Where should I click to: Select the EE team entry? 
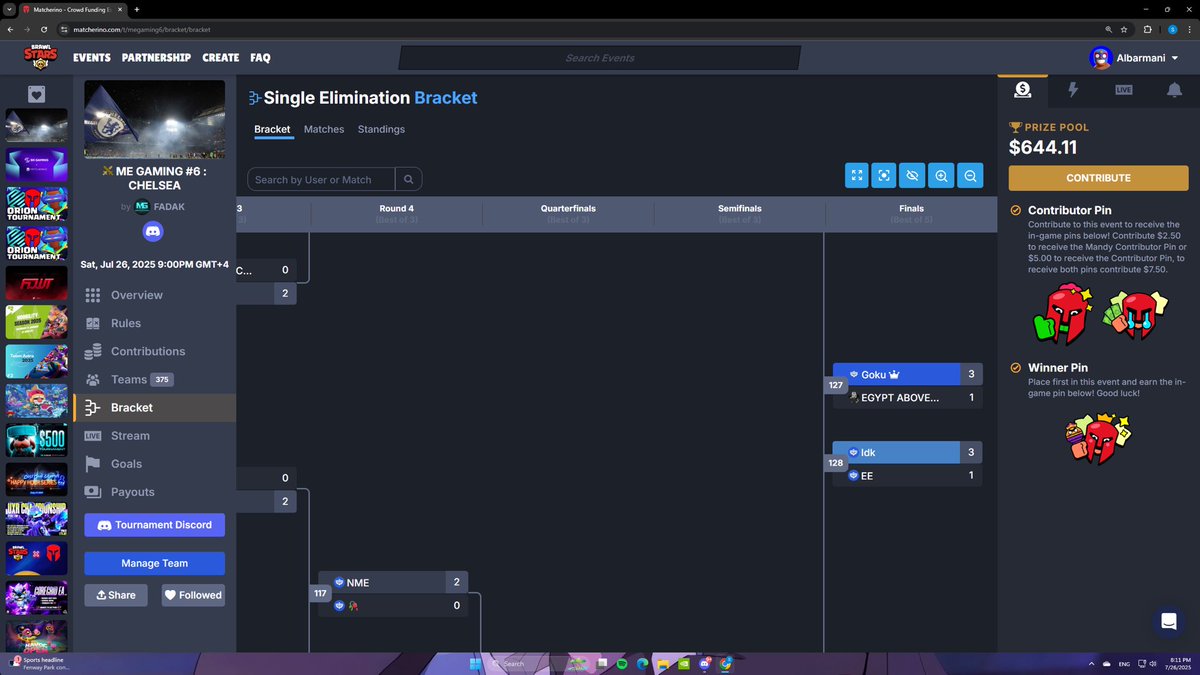coord(908,475)
